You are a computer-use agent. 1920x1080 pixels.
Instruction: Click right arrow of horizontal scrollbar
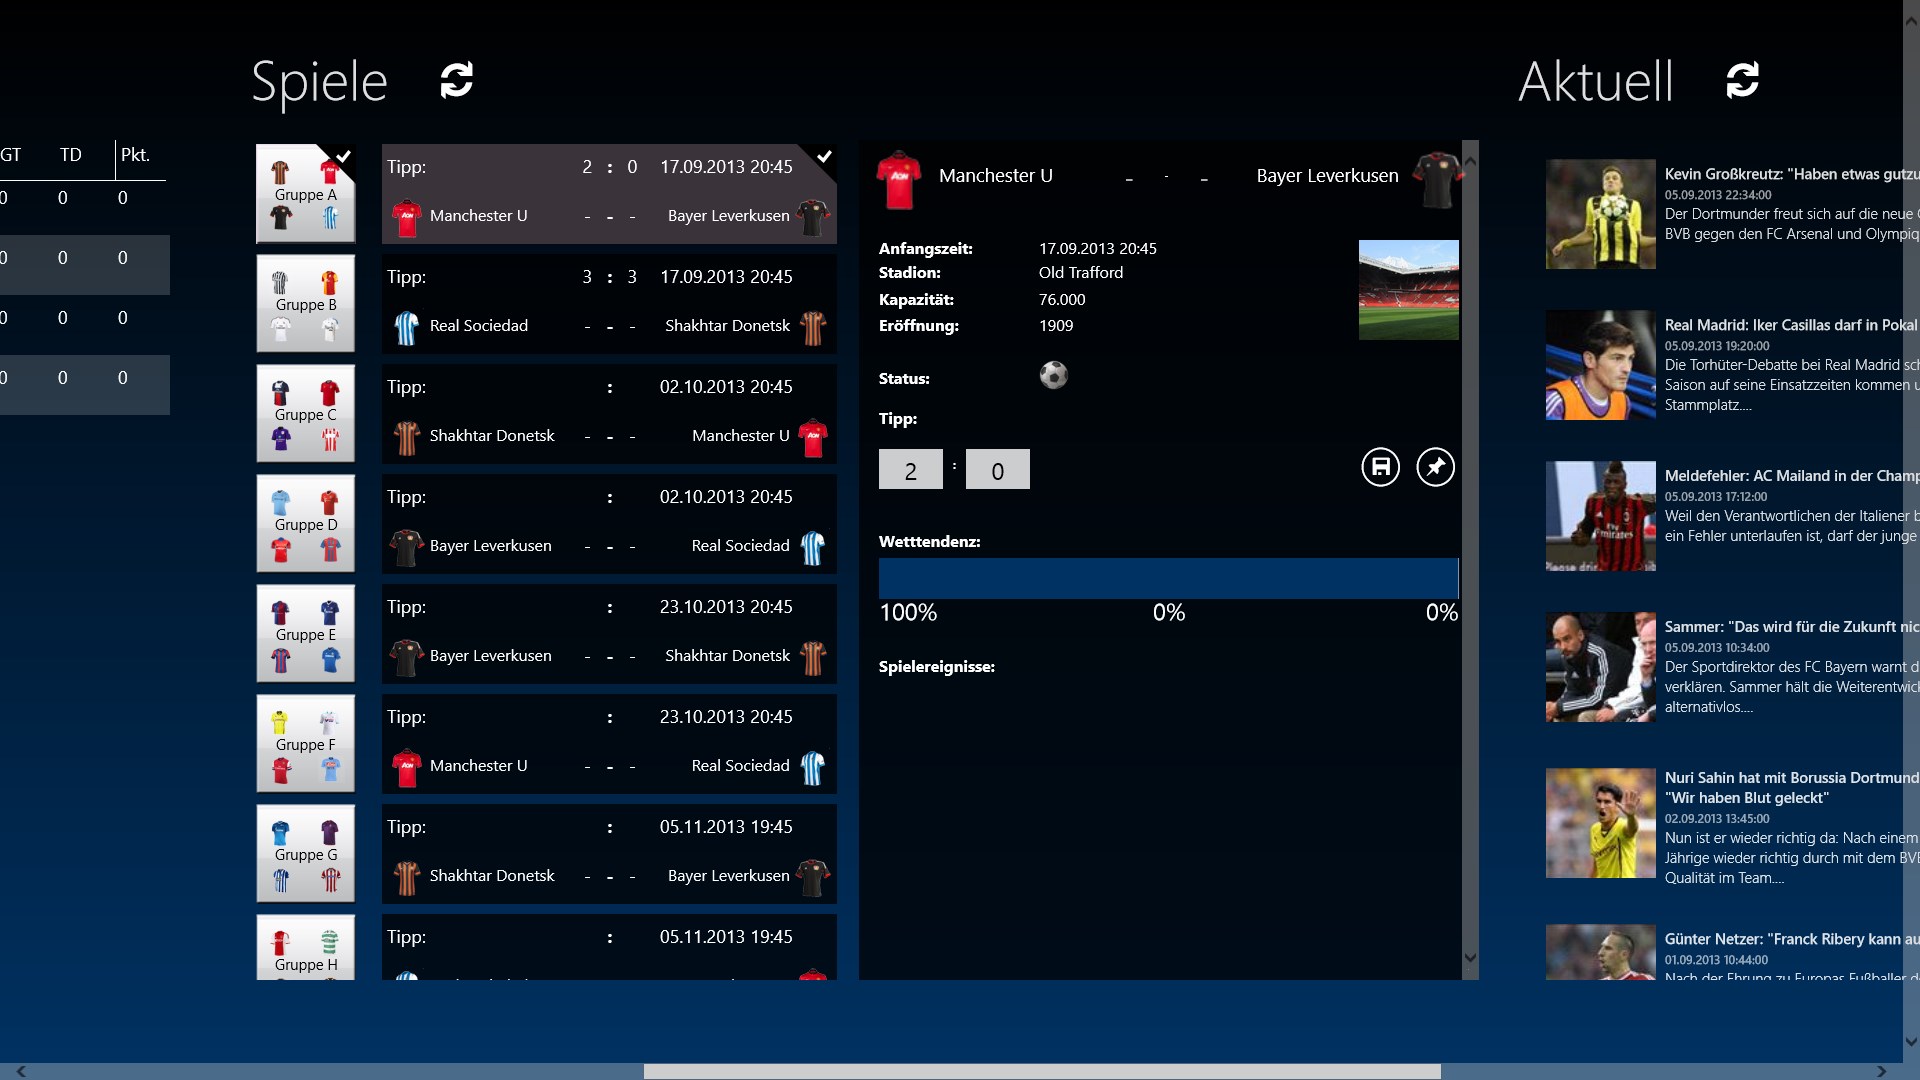[x=1882, y=1071]
